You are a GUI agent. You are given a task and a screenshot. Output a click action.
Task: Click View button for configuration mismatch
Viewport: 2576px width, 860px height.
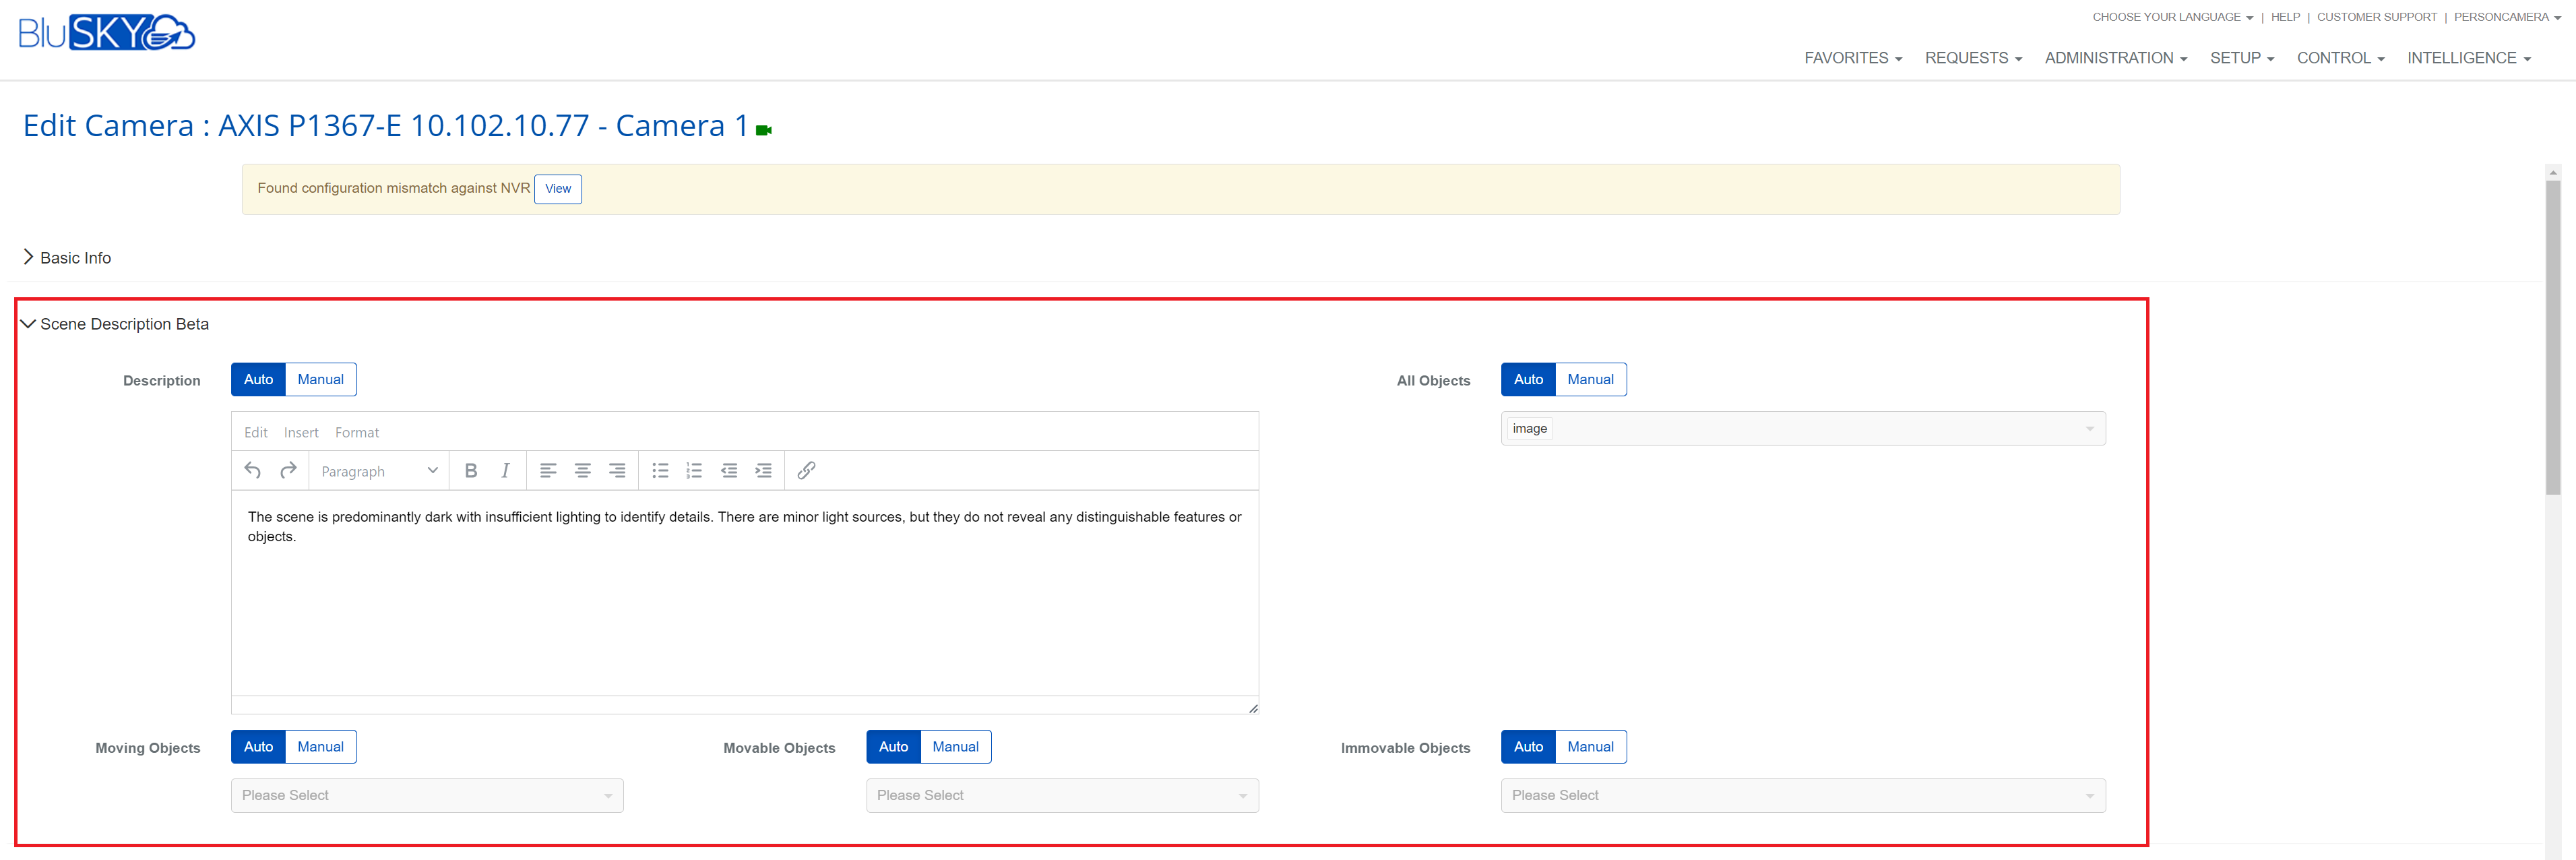click(558, 189)
